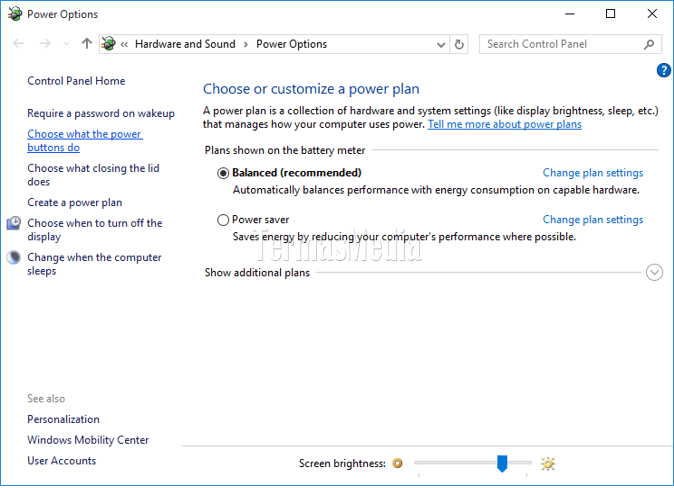This screenshot has height=488, width=674.
Task: Click the sleep moon icon
Action: (x=14, y=257)
